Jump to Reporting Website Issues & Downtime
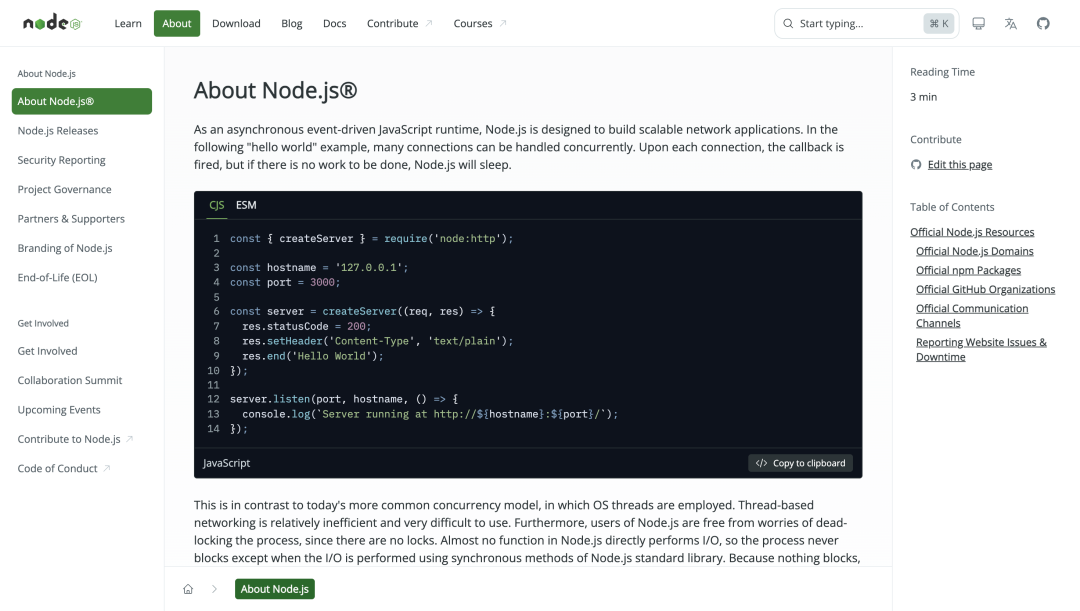 point(981,350)
